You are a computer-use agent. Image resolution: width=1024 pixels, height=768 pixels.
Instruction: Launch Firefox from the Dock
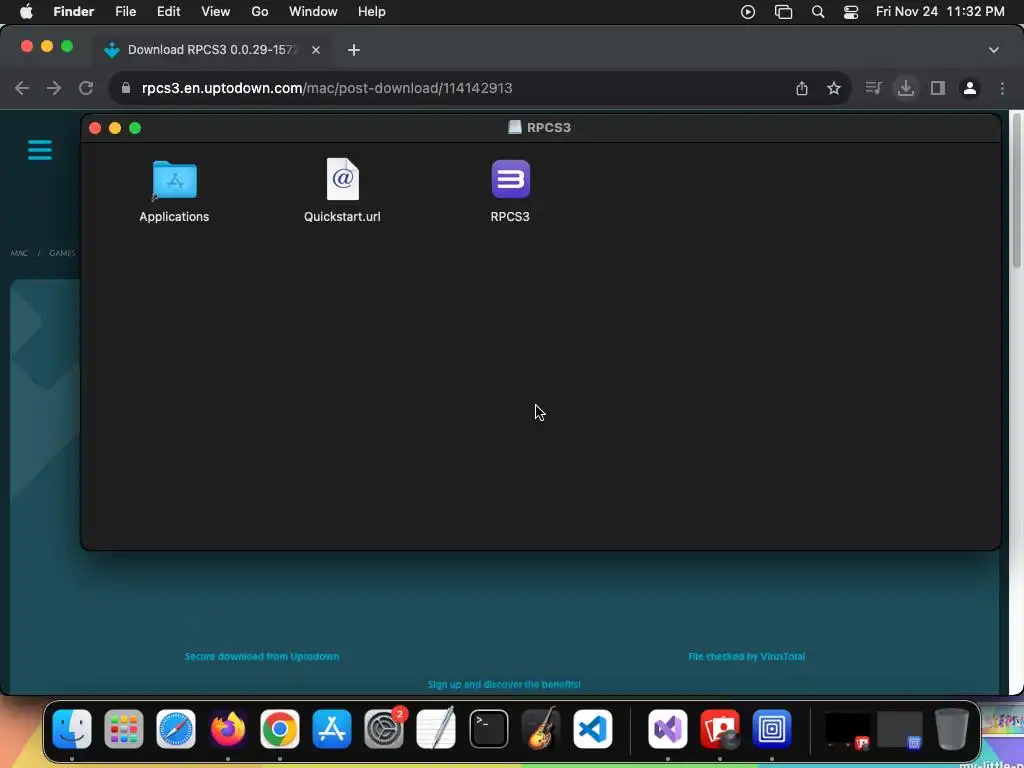tap(228, 729)
